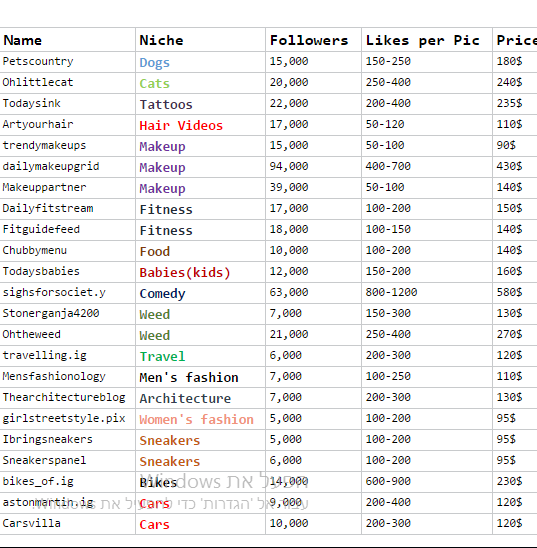Click the Followers column header

click(313, 40)
